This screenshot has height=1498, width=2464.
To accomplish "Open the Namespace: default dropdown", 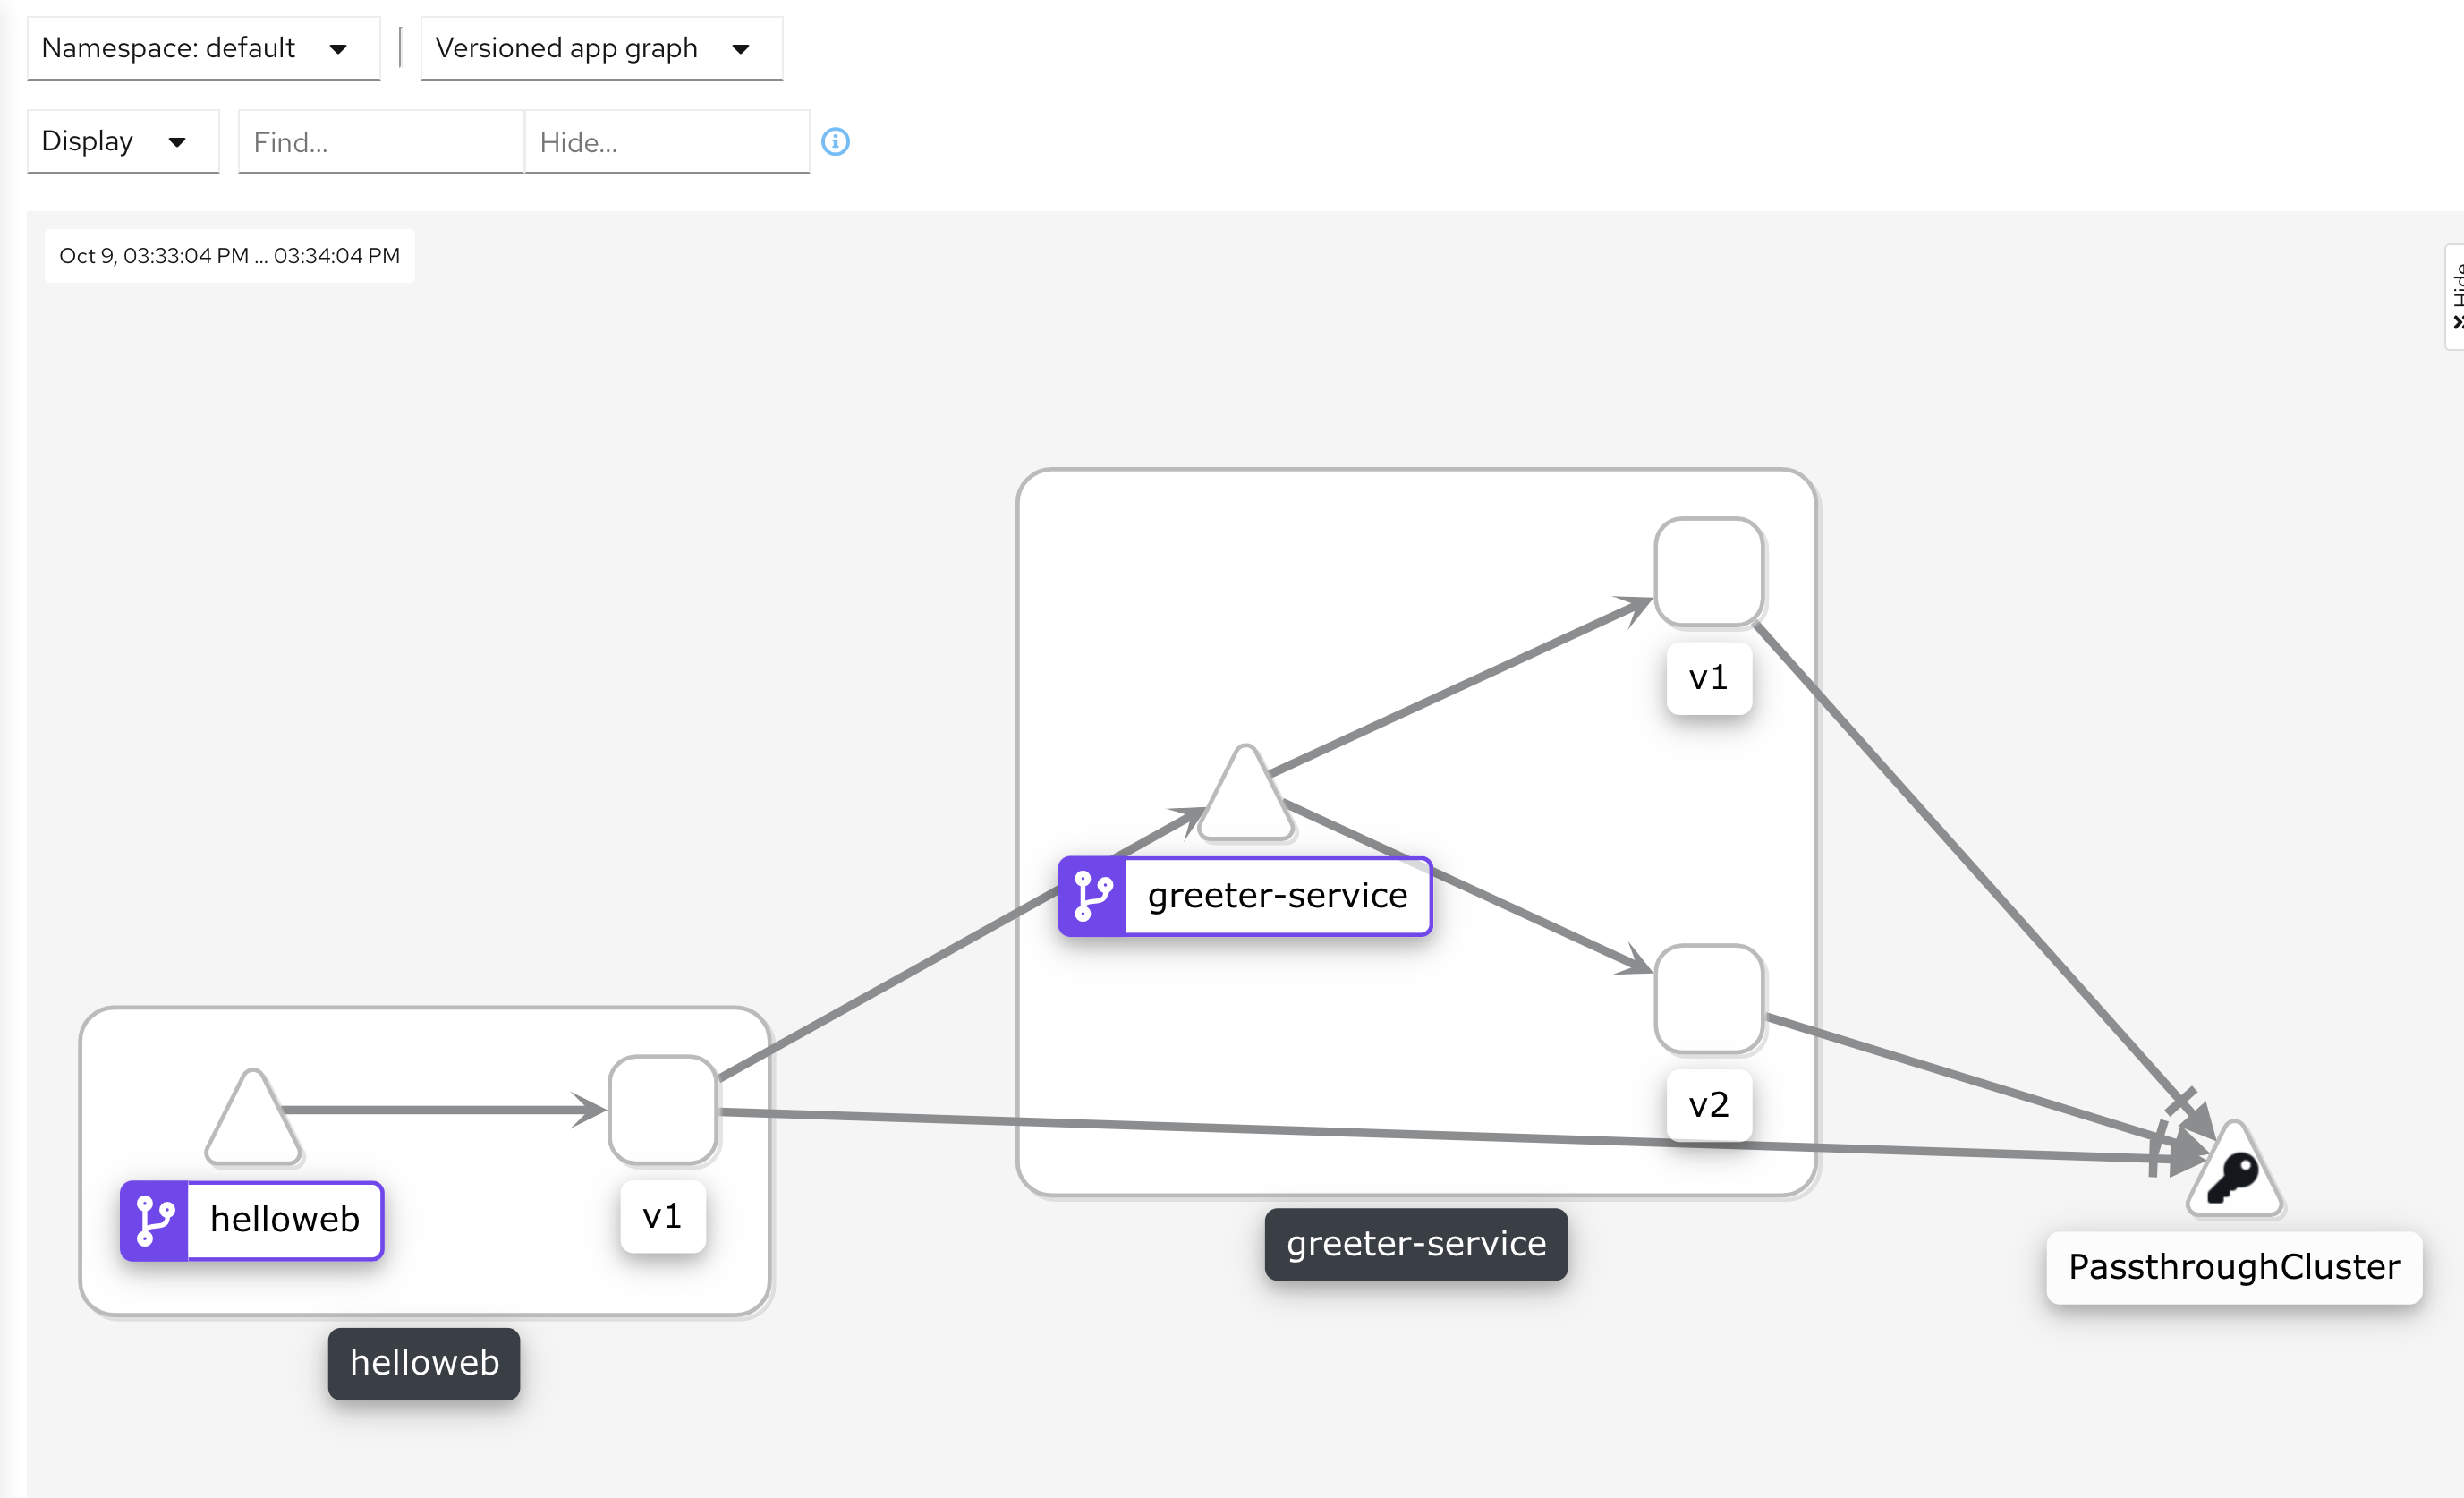I will tap(203, 48).
